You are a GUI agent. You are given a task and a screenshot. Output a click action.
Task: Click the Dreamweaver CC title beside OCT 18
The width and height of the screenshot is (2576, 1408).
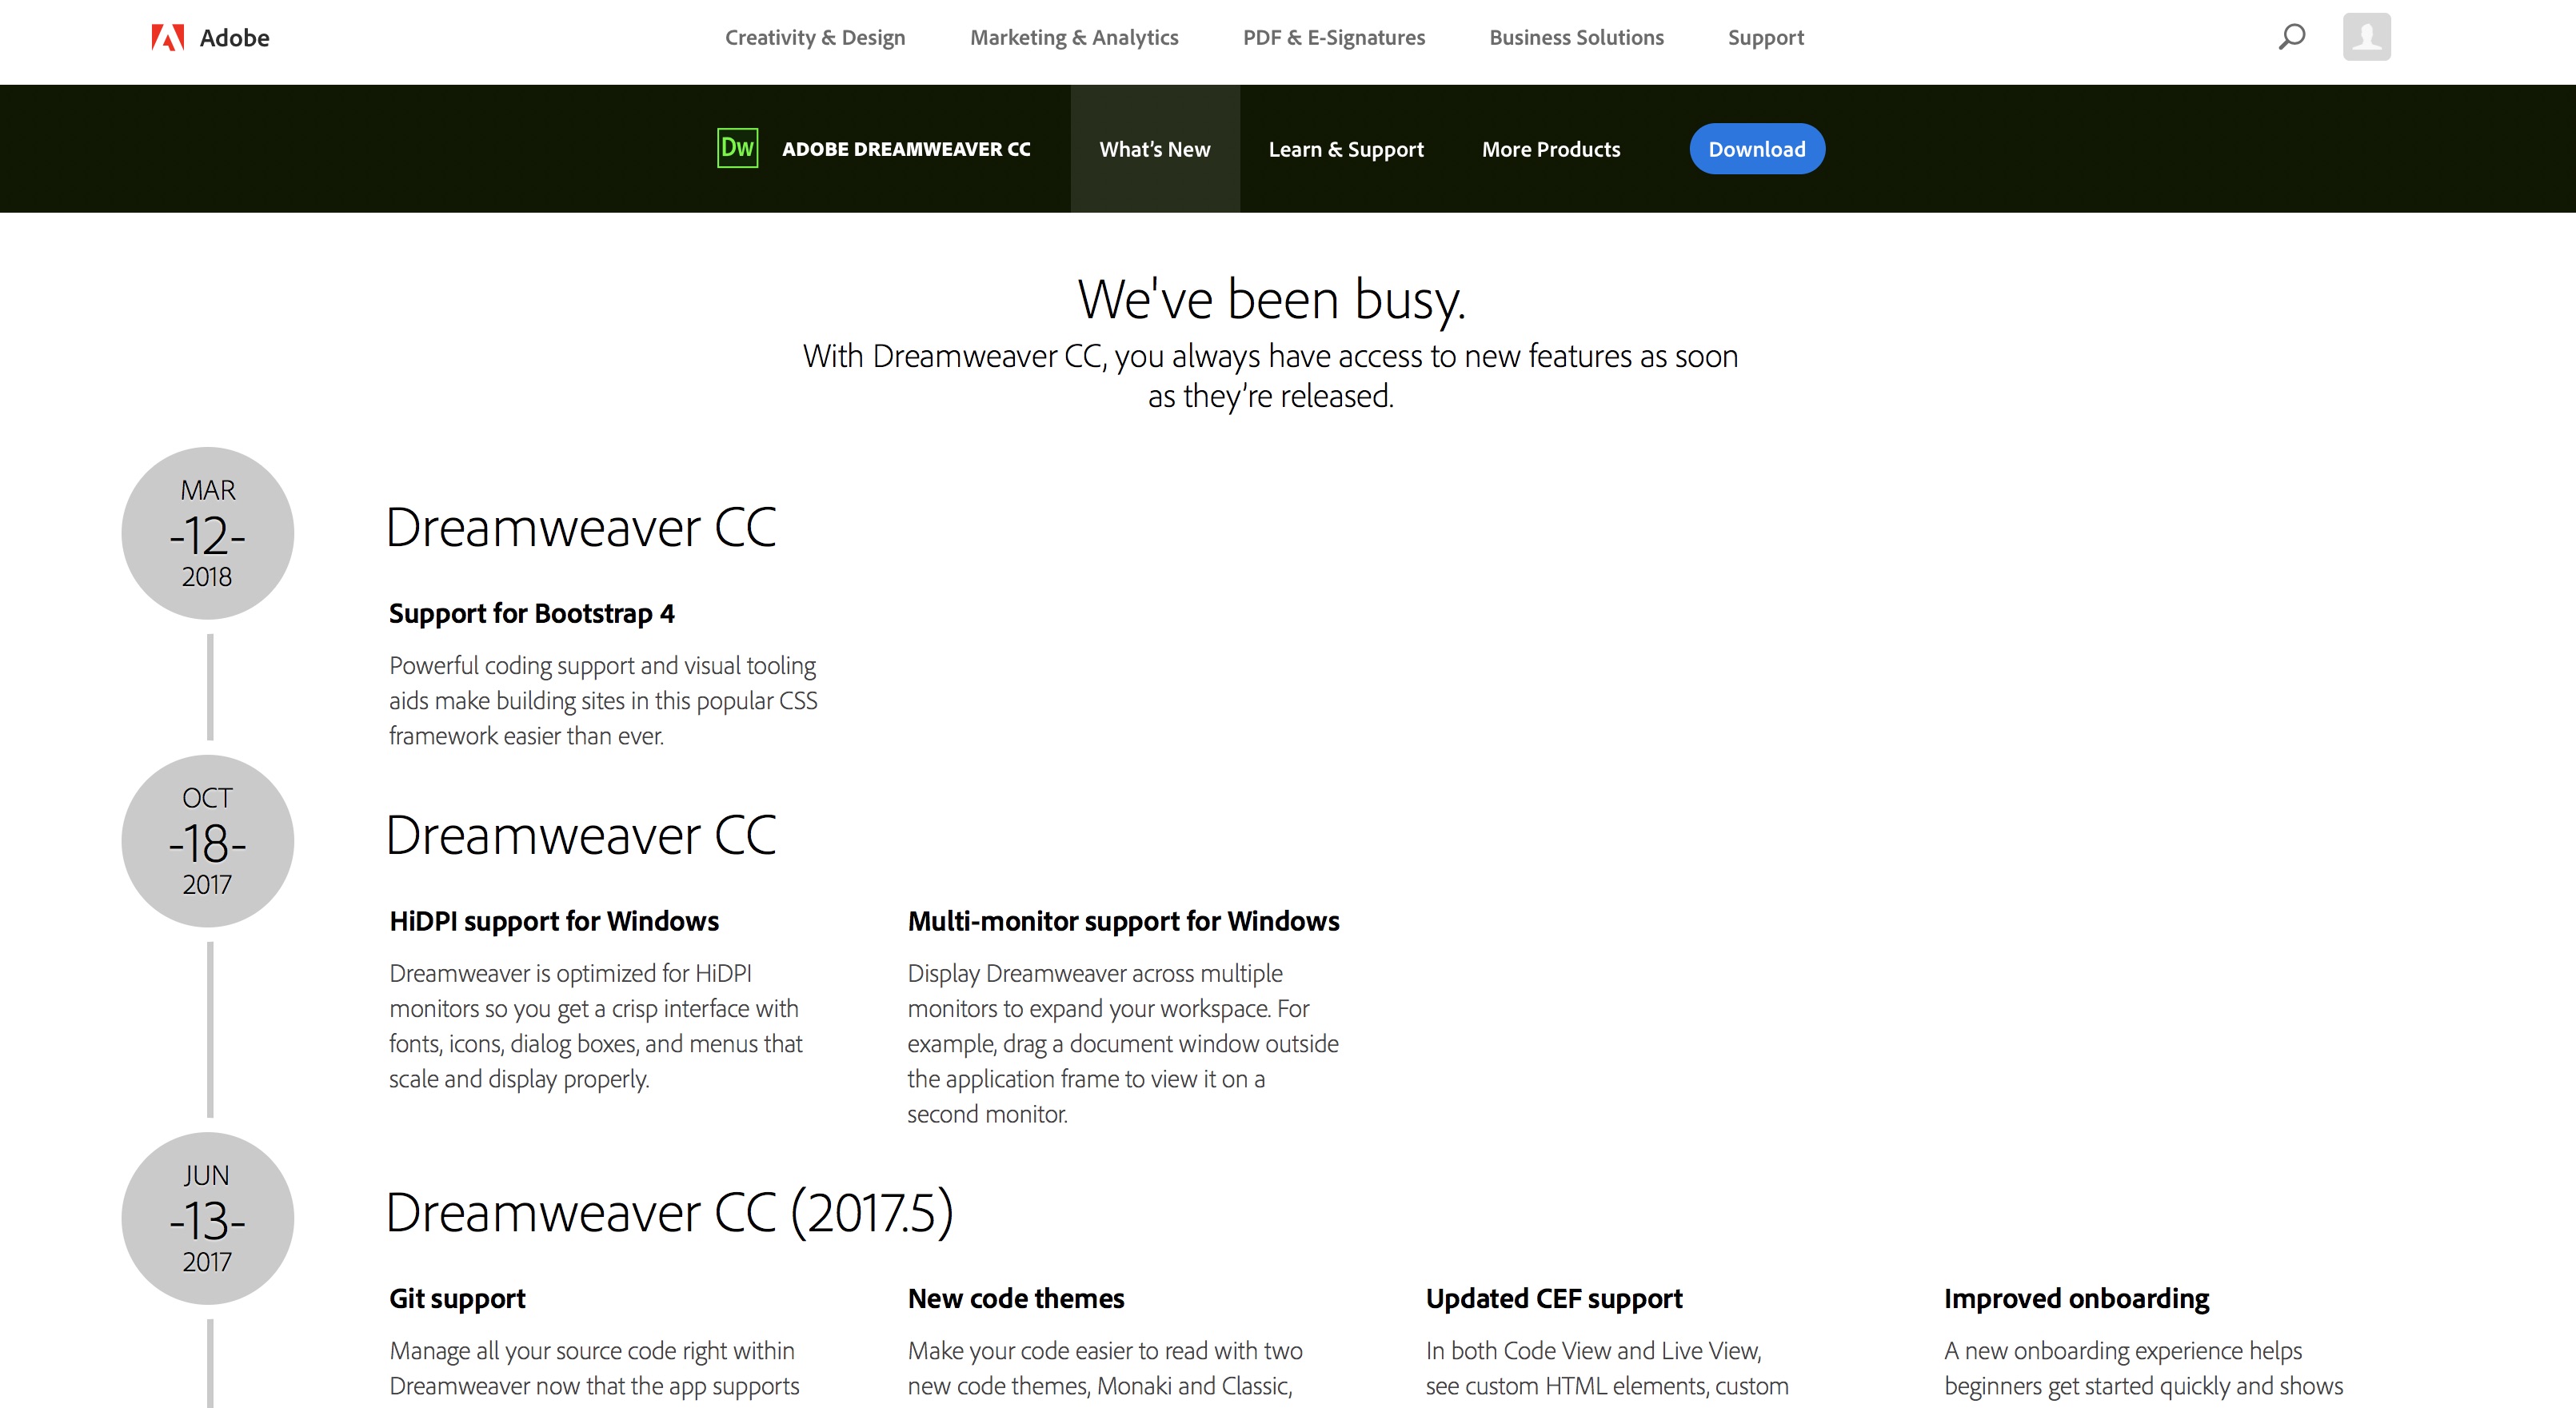[x=581, y=835]
